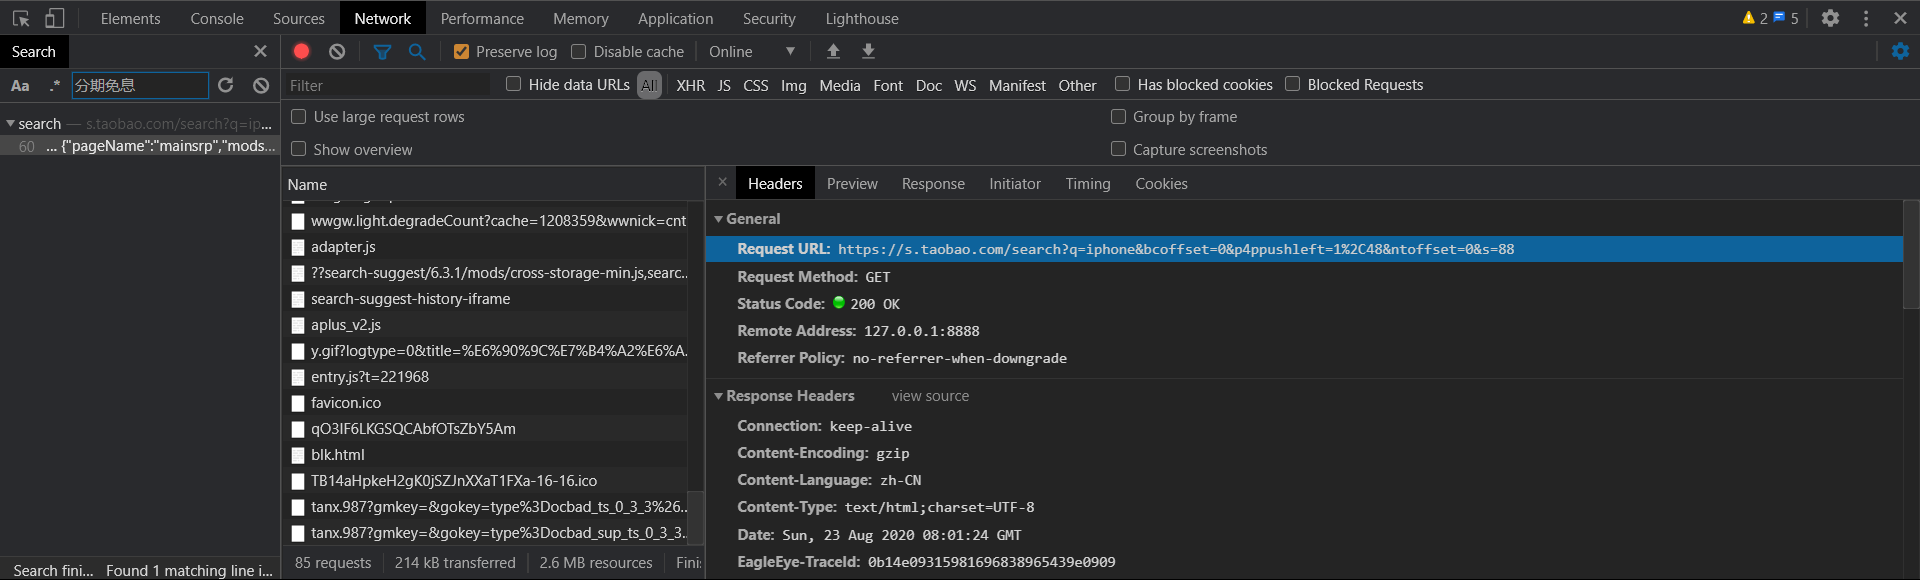
Task: Collapse the search result tree
Action: click(x=10, y=124)
